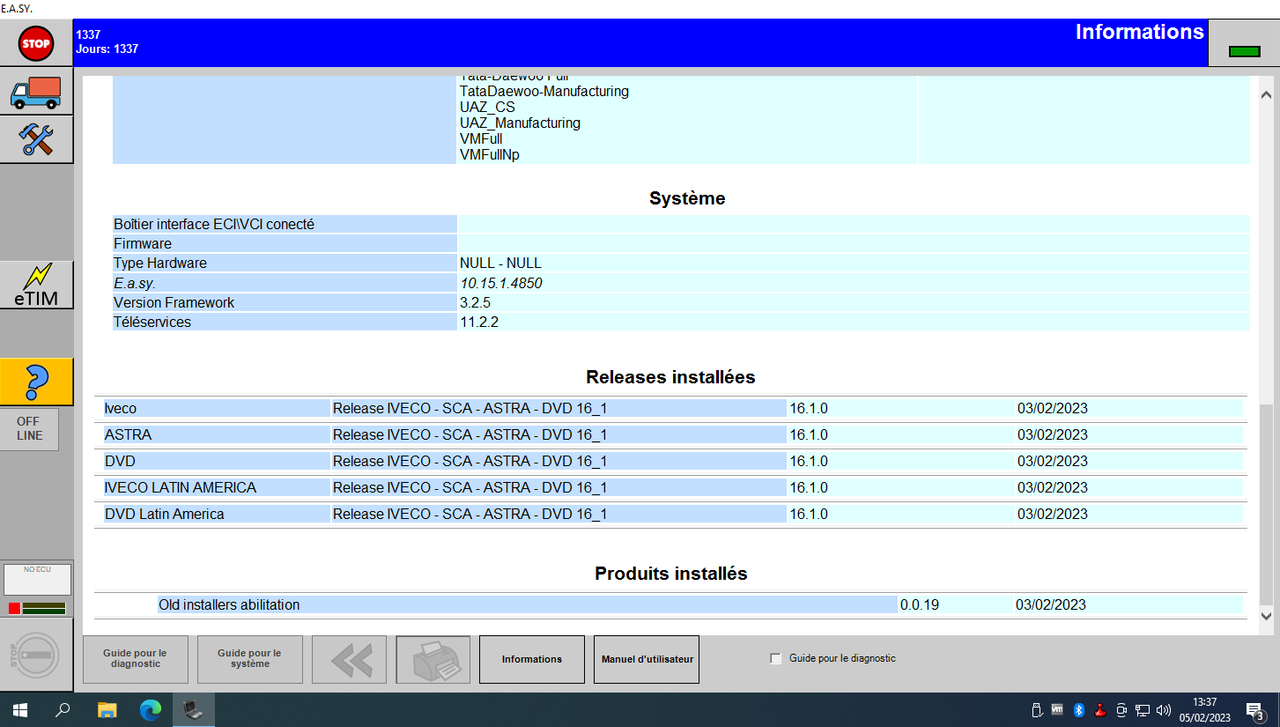Screen dimensions: 1280x727
Task: Click the scrollbar down arrow
Action: point(1267,617)
